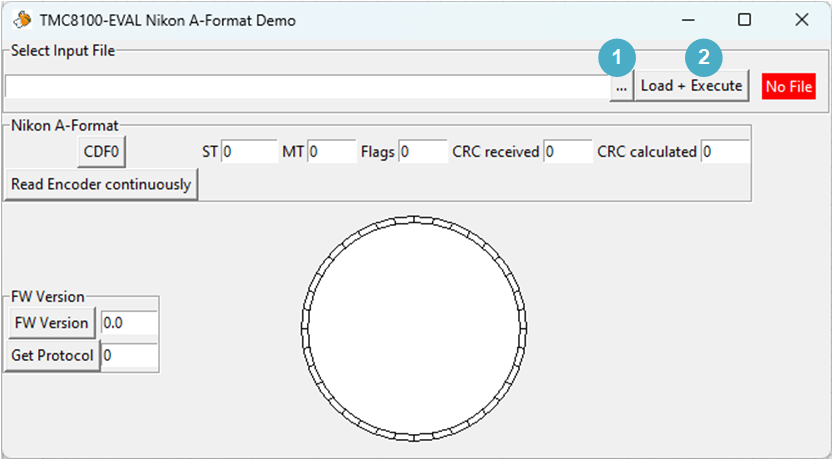Click the red No File status indicator
833x460 pixels.
pyautogui.click(x=789, y=87)
